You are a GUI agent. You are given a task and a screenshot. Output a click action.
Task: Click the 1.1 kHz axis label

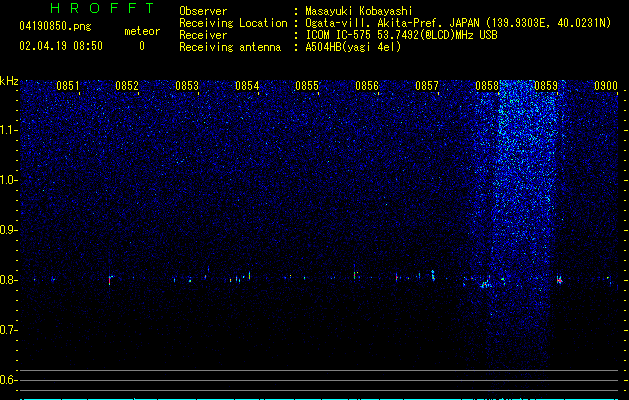tap(8, 130)
